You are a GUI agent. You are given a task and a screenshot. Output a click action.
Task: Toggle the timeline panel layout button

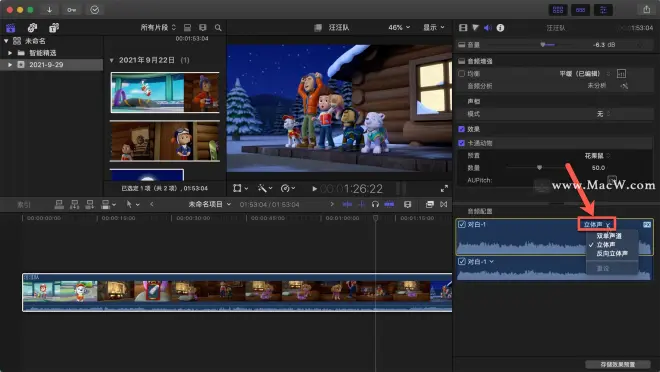[x=580, y=10]
